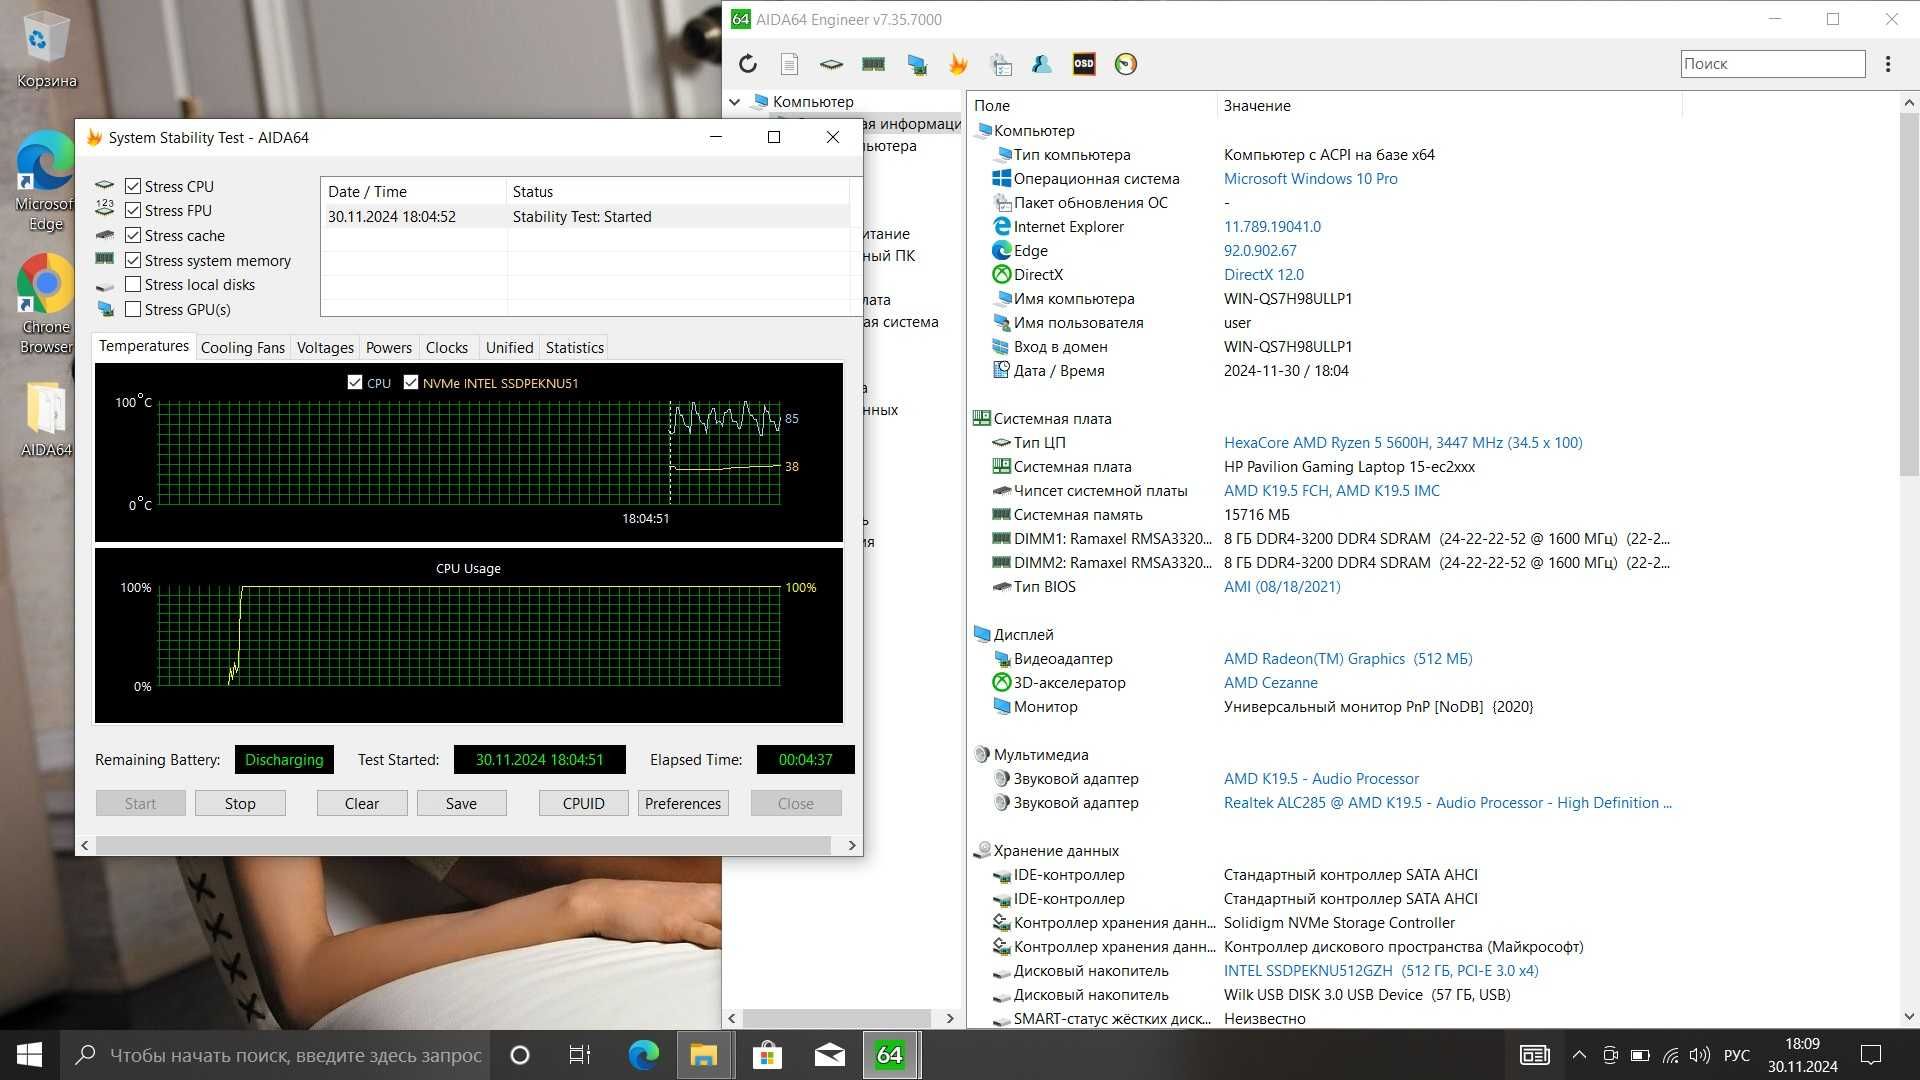This screenshot has height=1080, width=1920.
Task: Open Microsoft Windows 10 Pro link
Action: pyautogui.click(x=1310, y=179)
